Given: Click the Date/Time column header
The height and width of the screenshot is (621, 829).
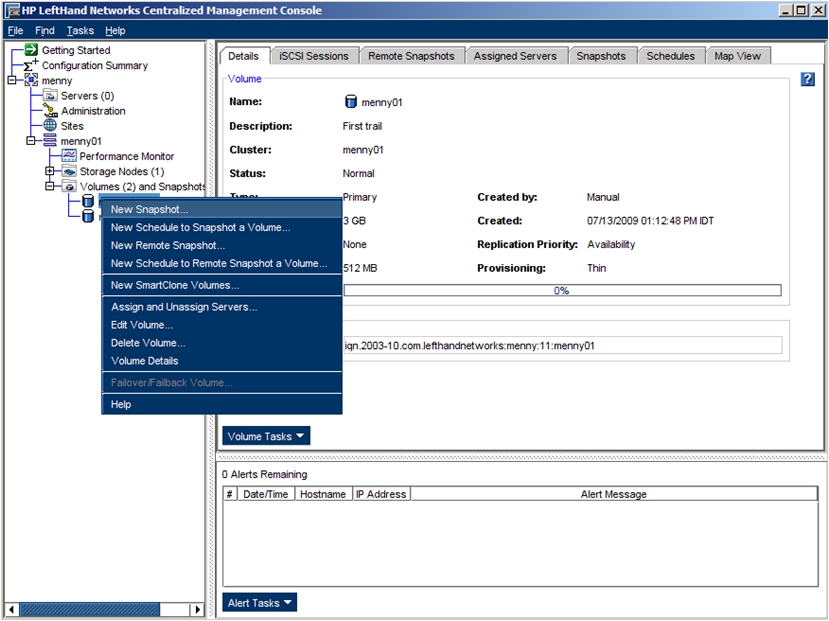Looking at the screenshot, I should point(265,494).
